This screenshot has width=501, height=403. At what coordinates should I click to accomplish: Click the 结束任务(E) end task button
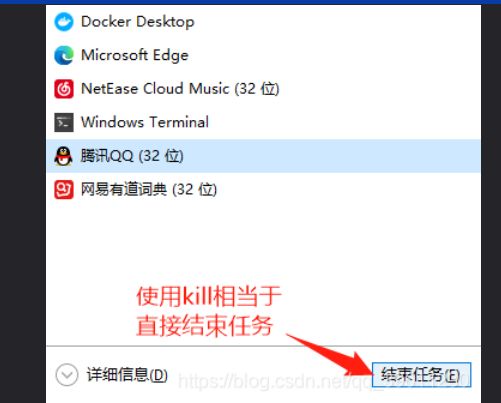click(421, 375)
